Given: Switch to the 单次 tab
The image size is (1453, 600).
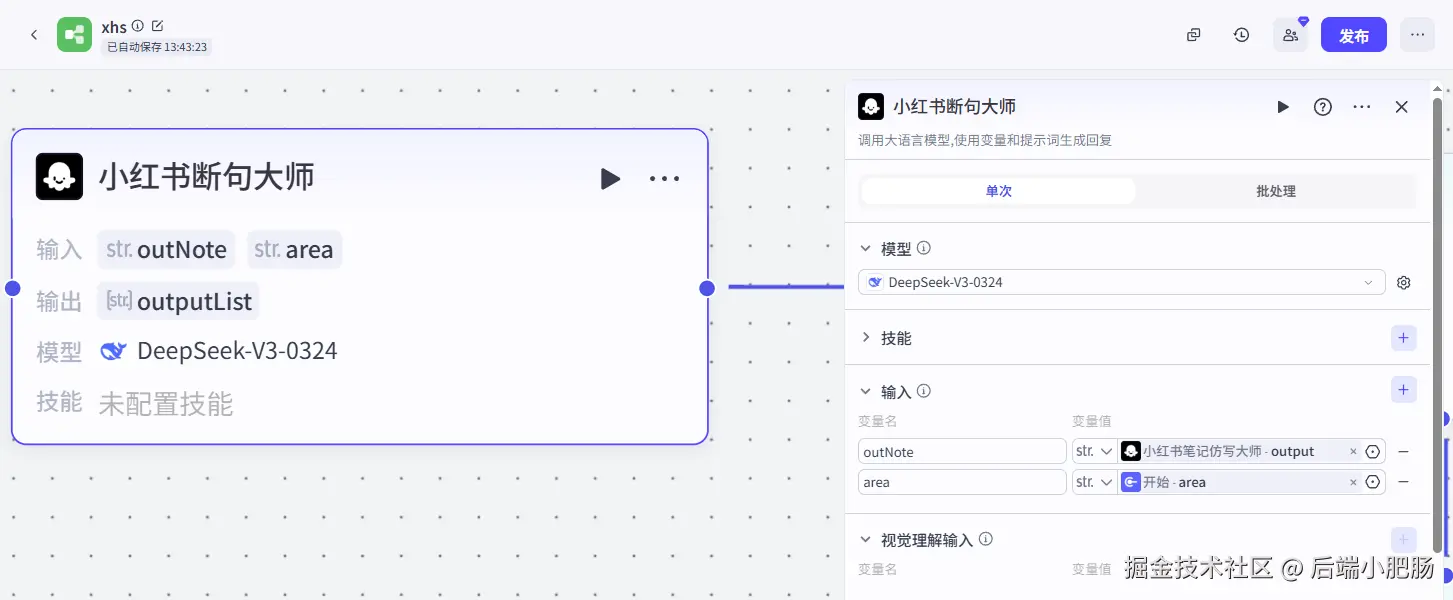Looking at the screenshot, I should pyautogui.click(x=998, y=191).
